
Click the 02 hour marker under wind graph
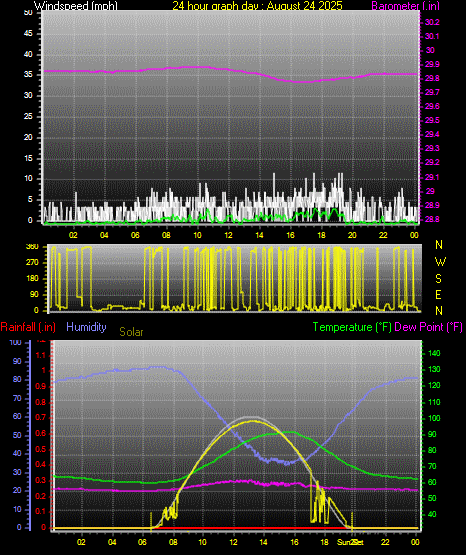point(73,235)
